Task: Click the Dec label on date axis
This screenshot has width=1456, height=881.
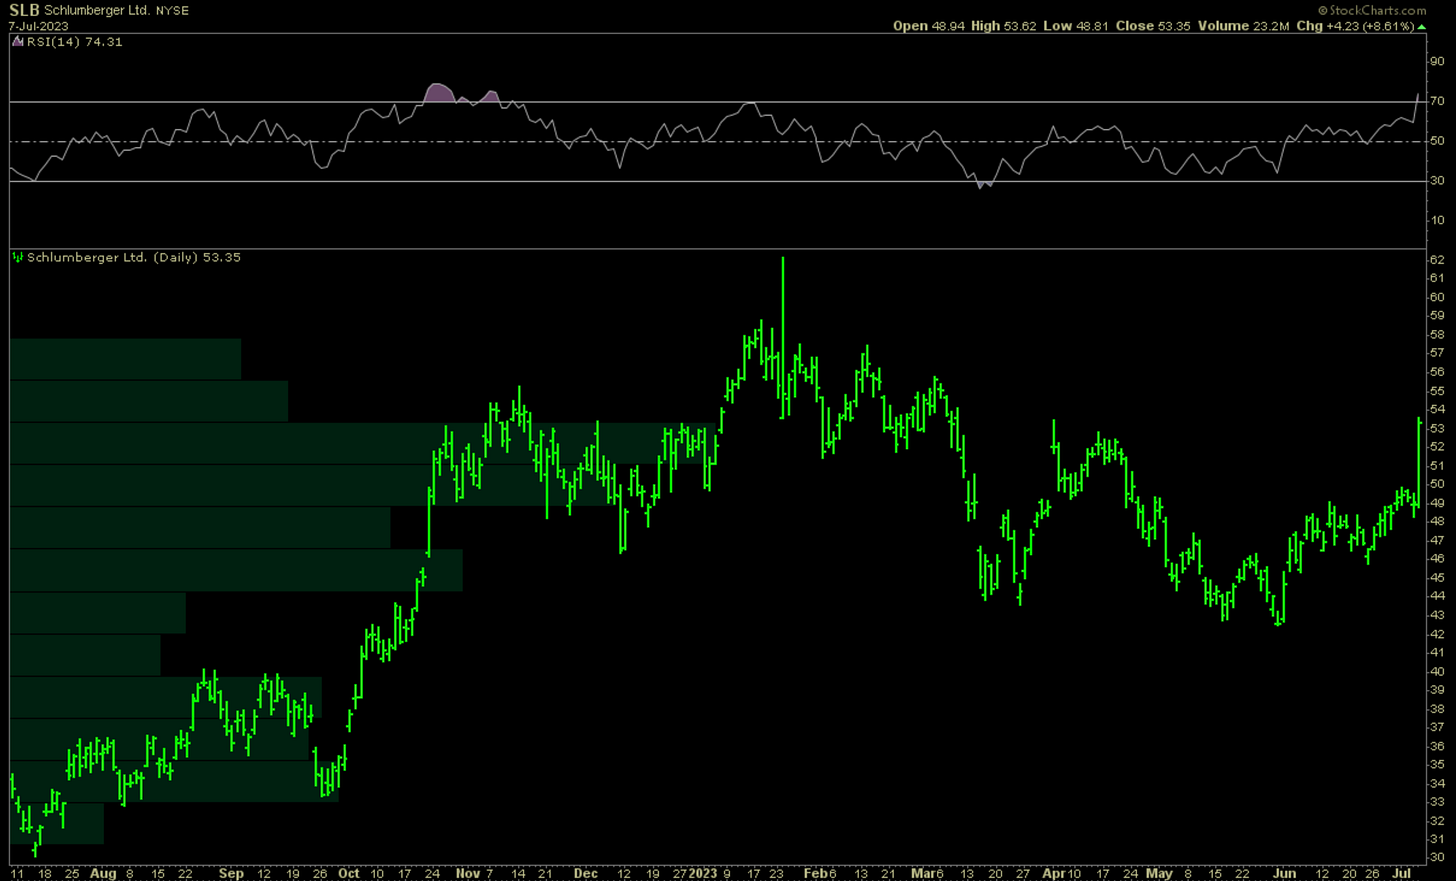Action: pos(586,874)
